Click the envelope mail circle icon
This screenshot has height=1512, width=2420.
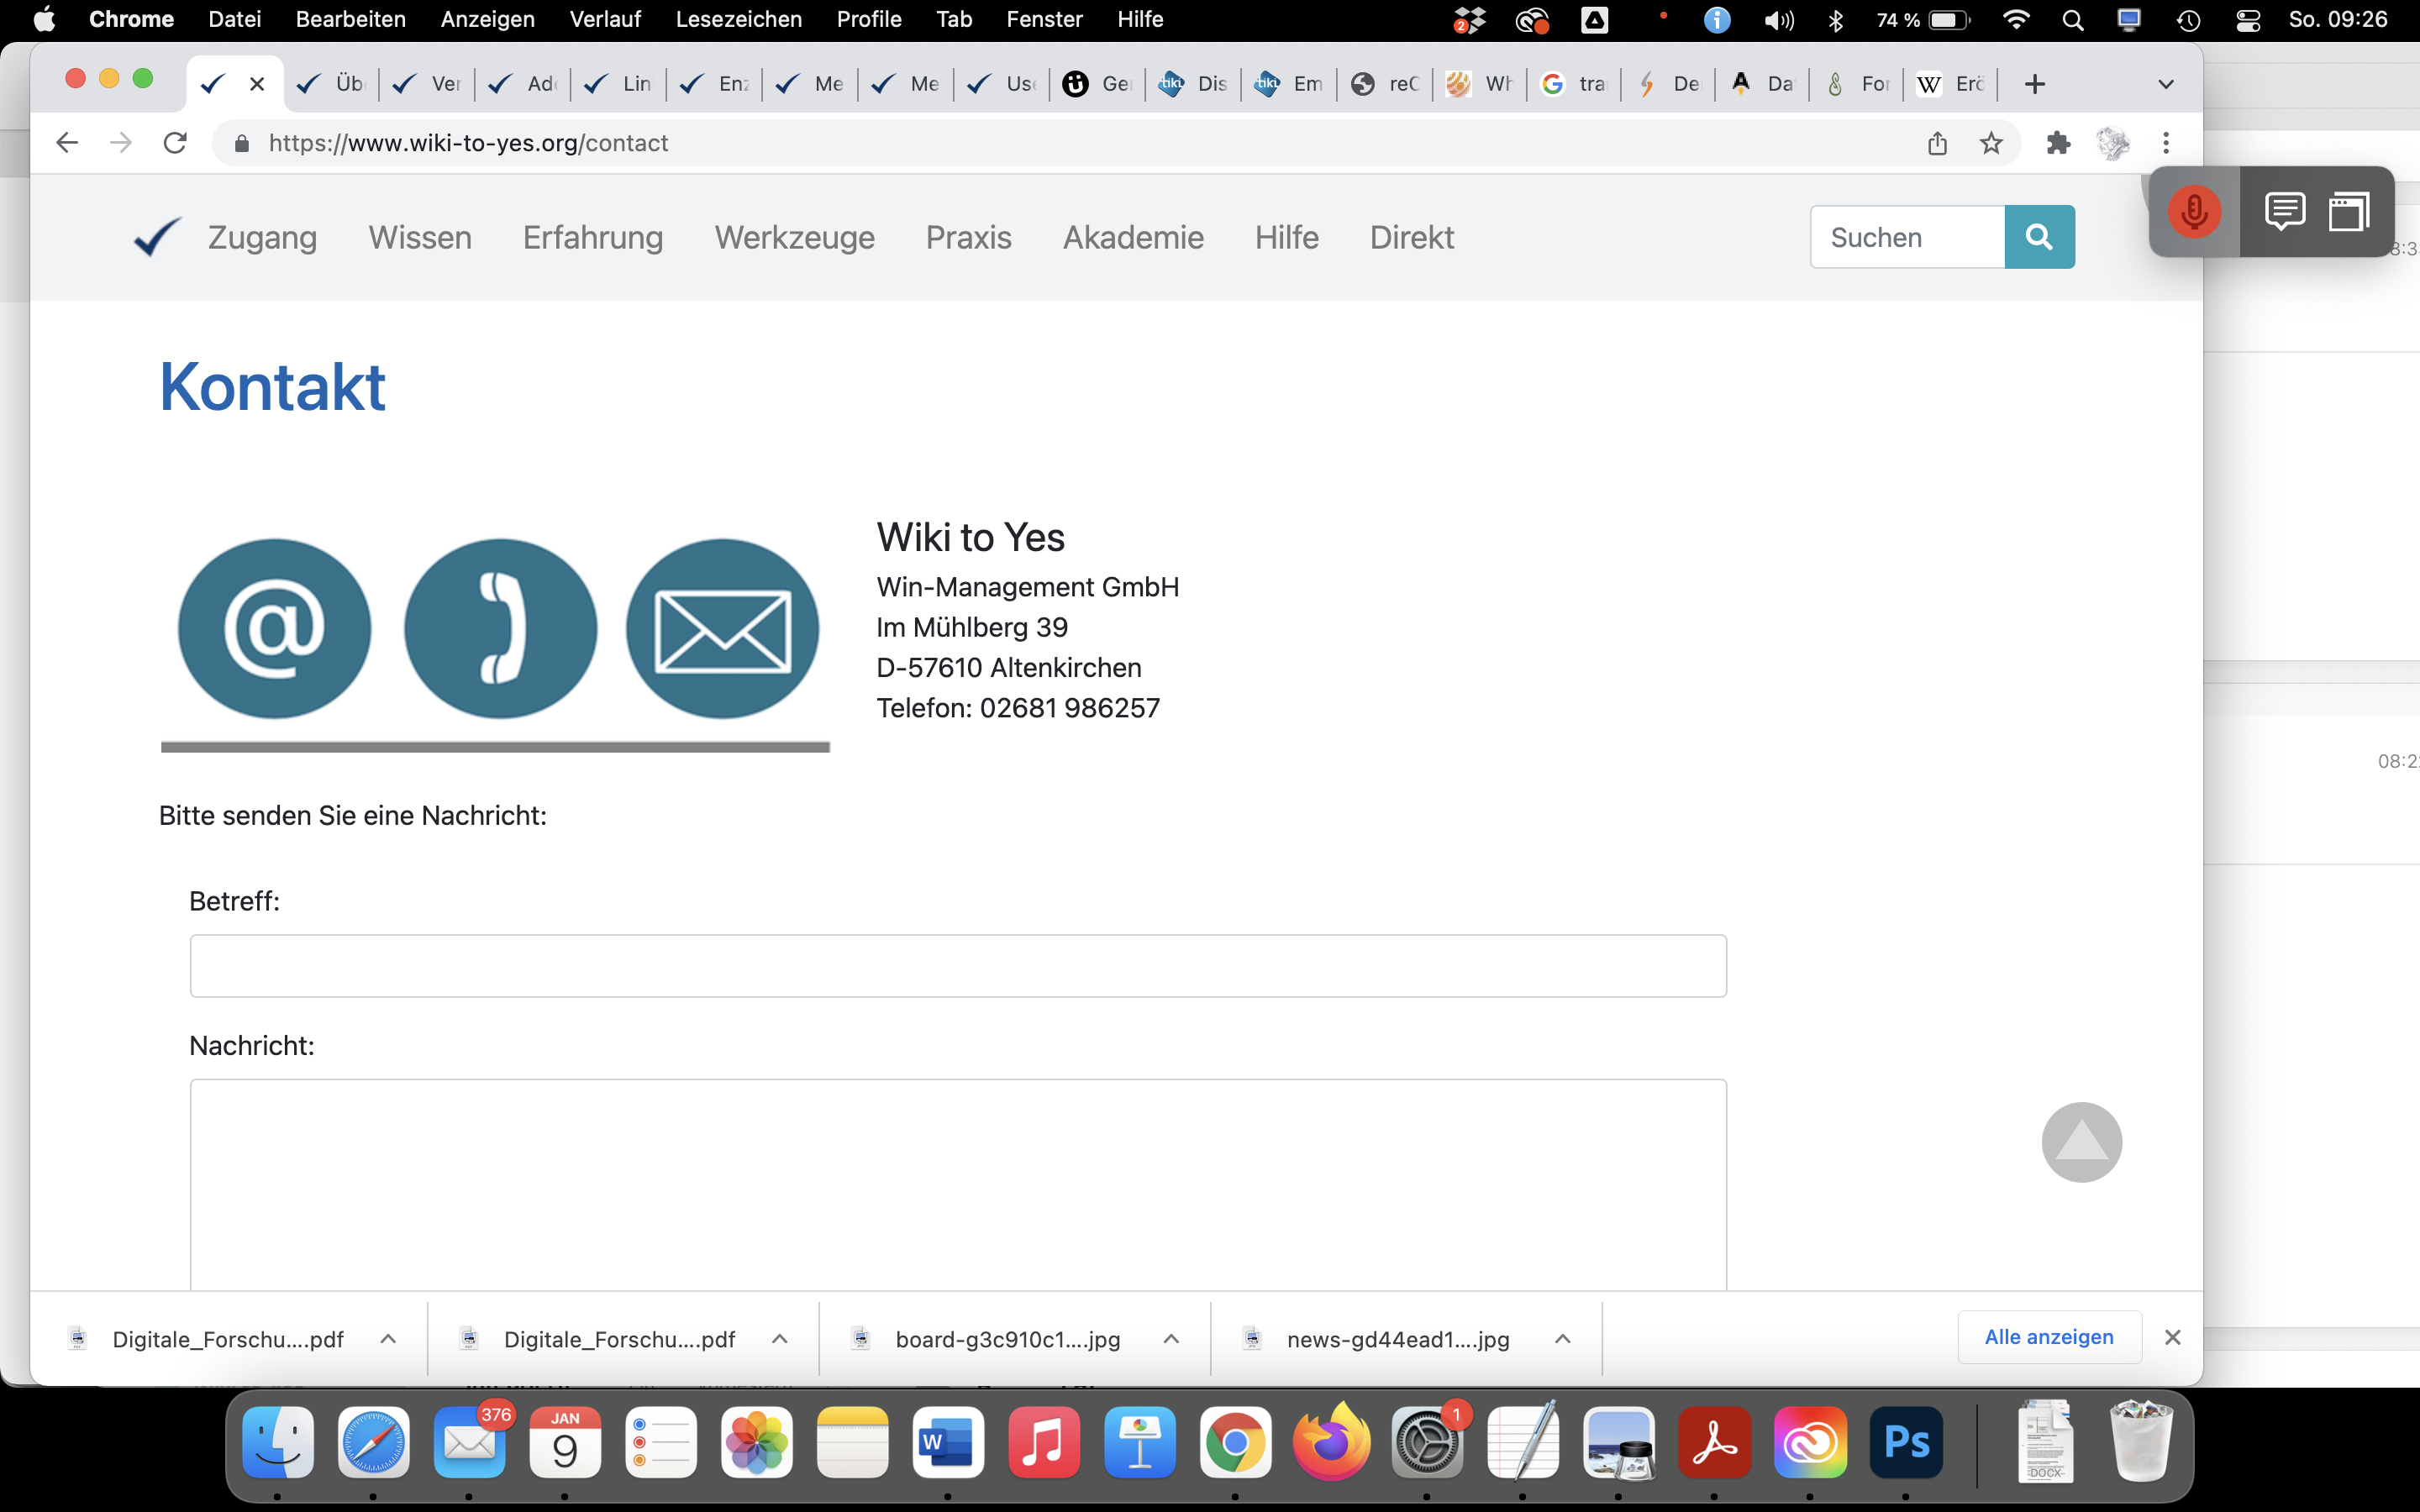[x=722, y=629]
